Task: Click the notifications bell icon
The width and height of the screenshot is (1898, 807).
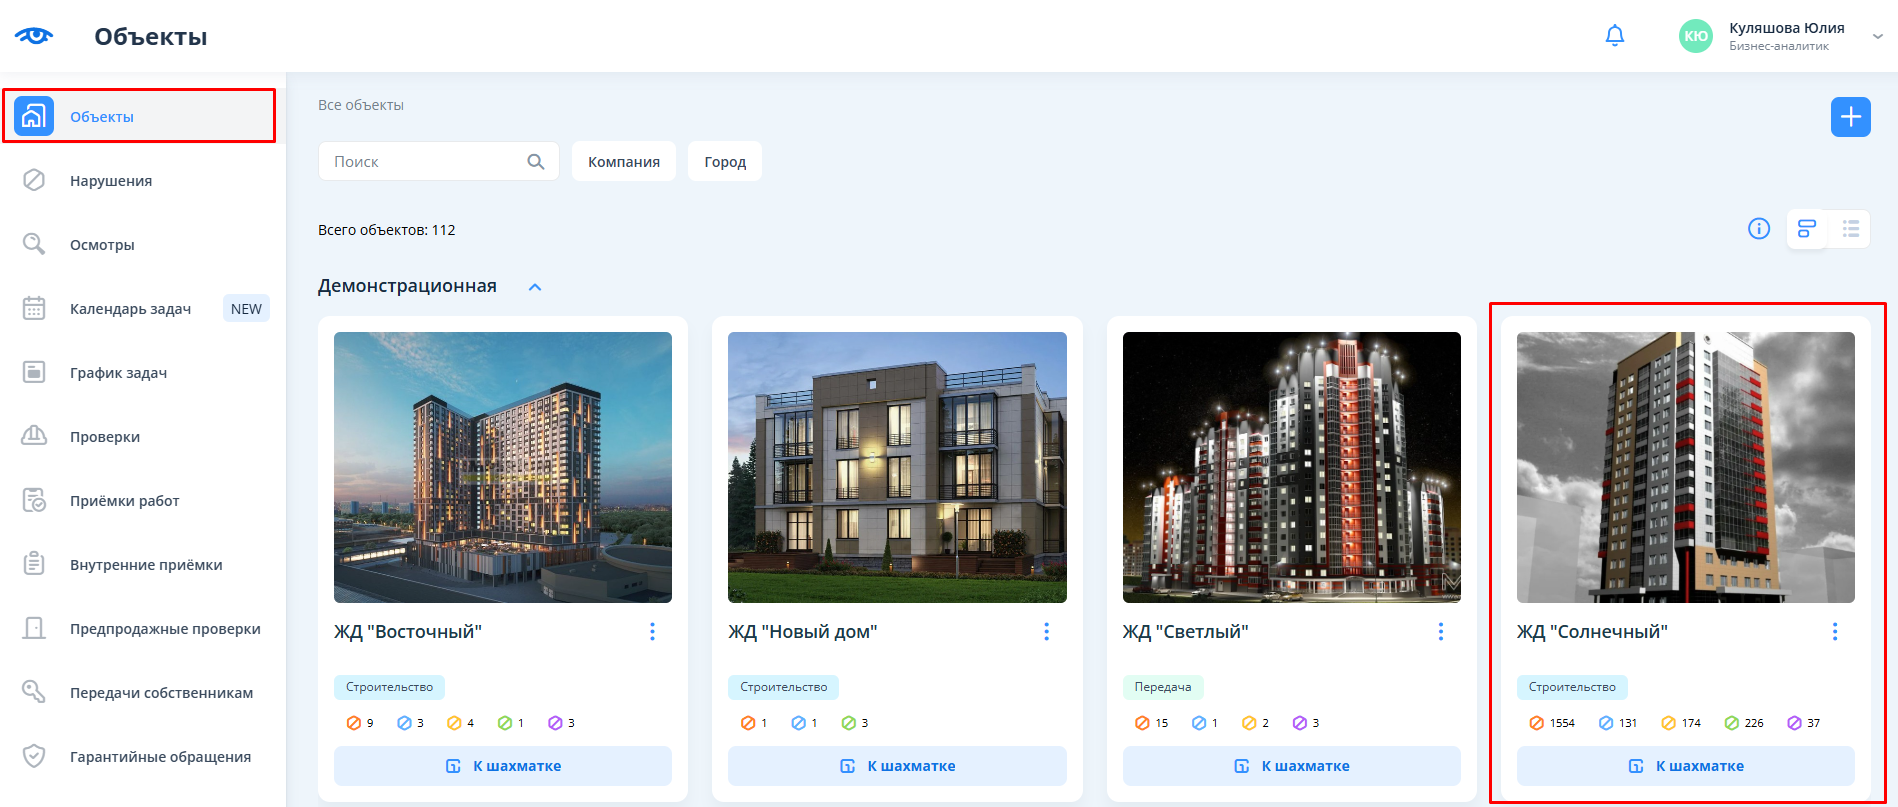Action: [1614, 36]
